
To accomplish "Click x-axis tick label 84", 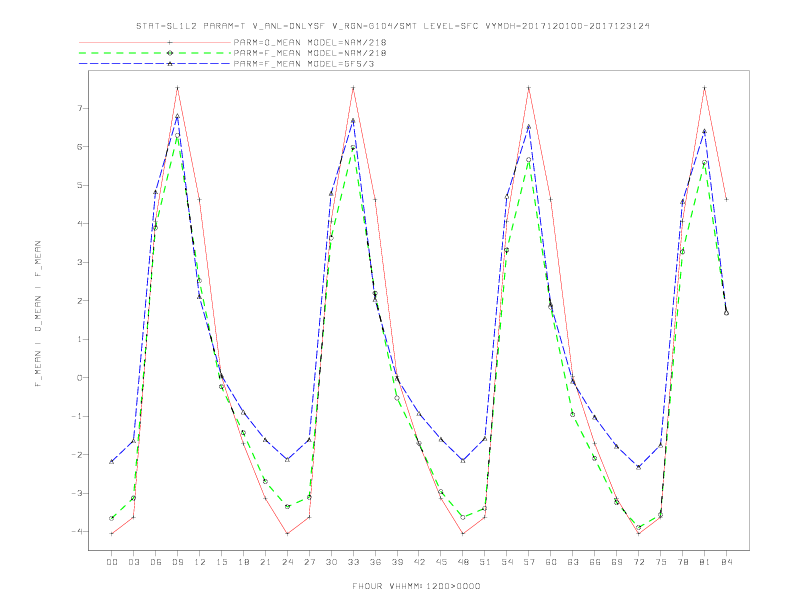I will tap(726, 562).
